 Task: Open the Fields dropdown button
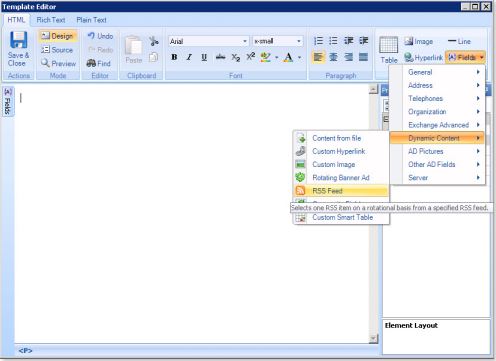[466, 57]
